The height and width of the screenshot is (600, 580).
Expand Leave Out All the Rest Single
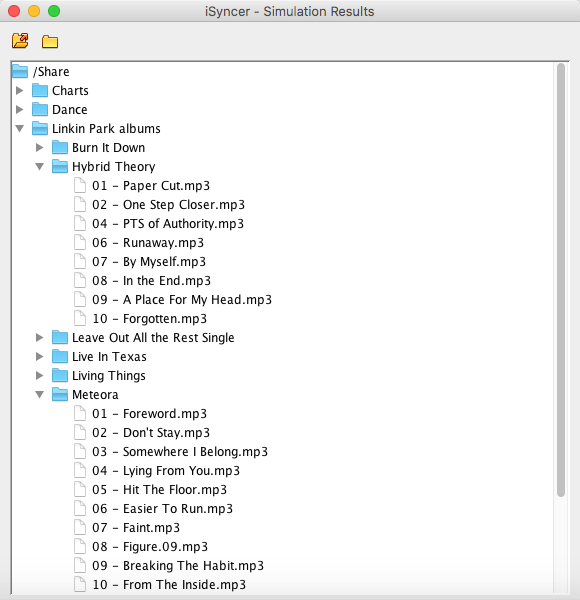click(39, 338)
